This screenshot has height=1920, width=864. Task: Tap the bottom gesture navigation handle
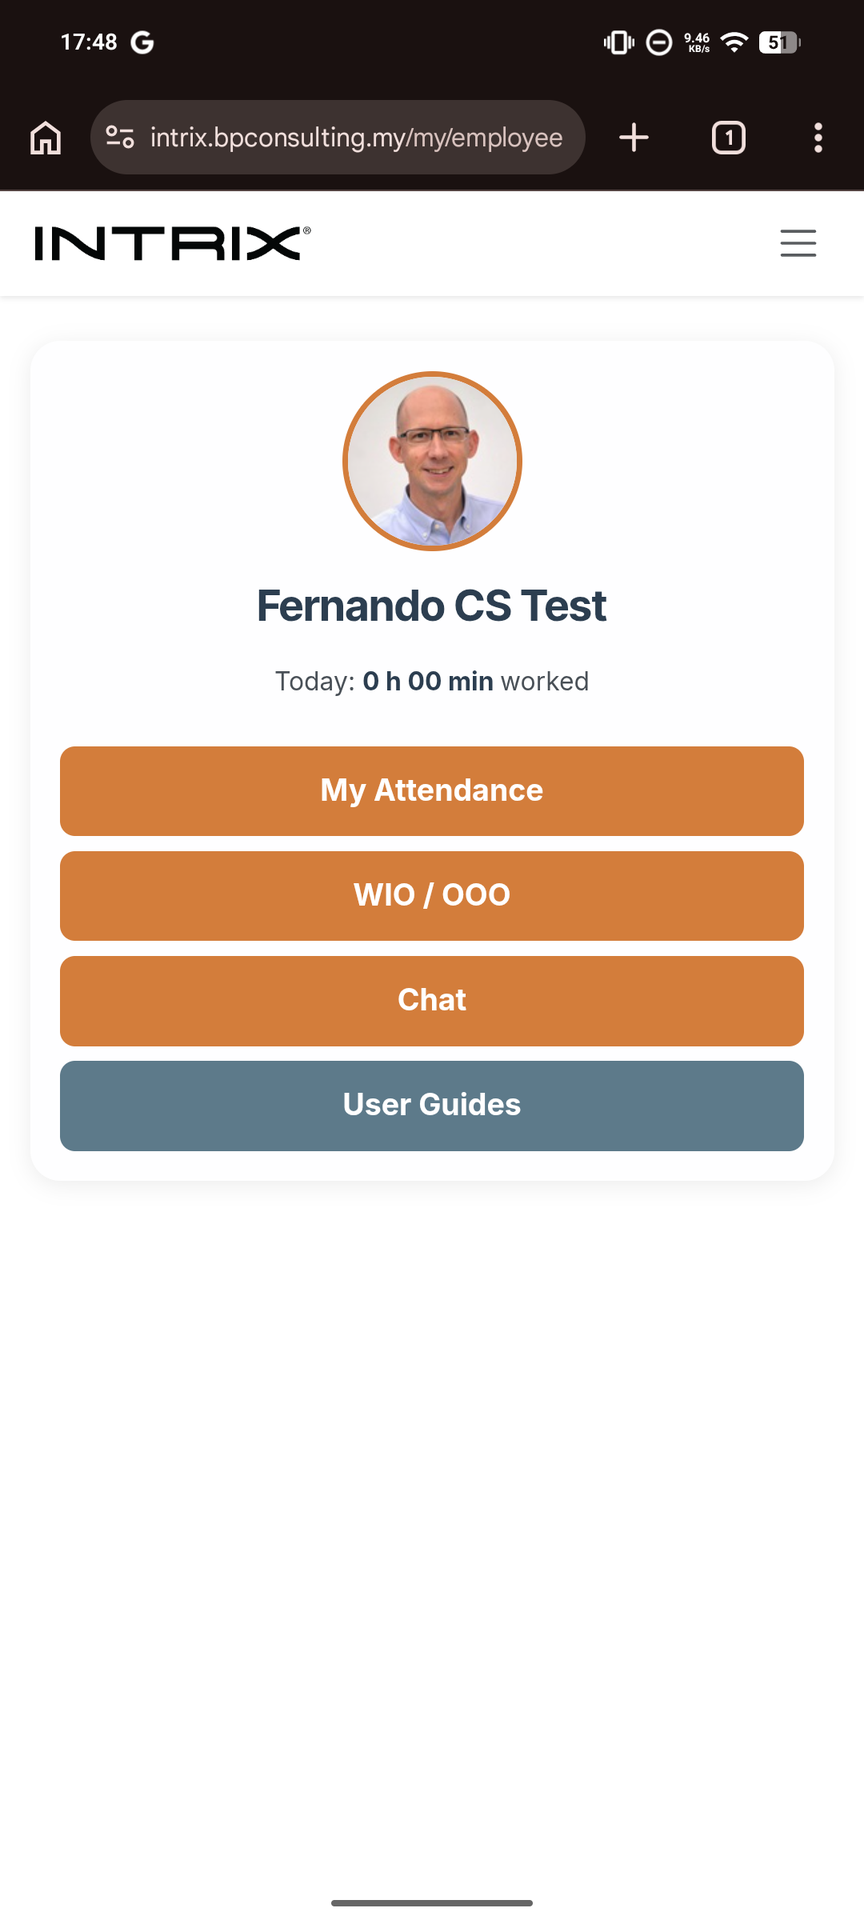point(432,1903)
